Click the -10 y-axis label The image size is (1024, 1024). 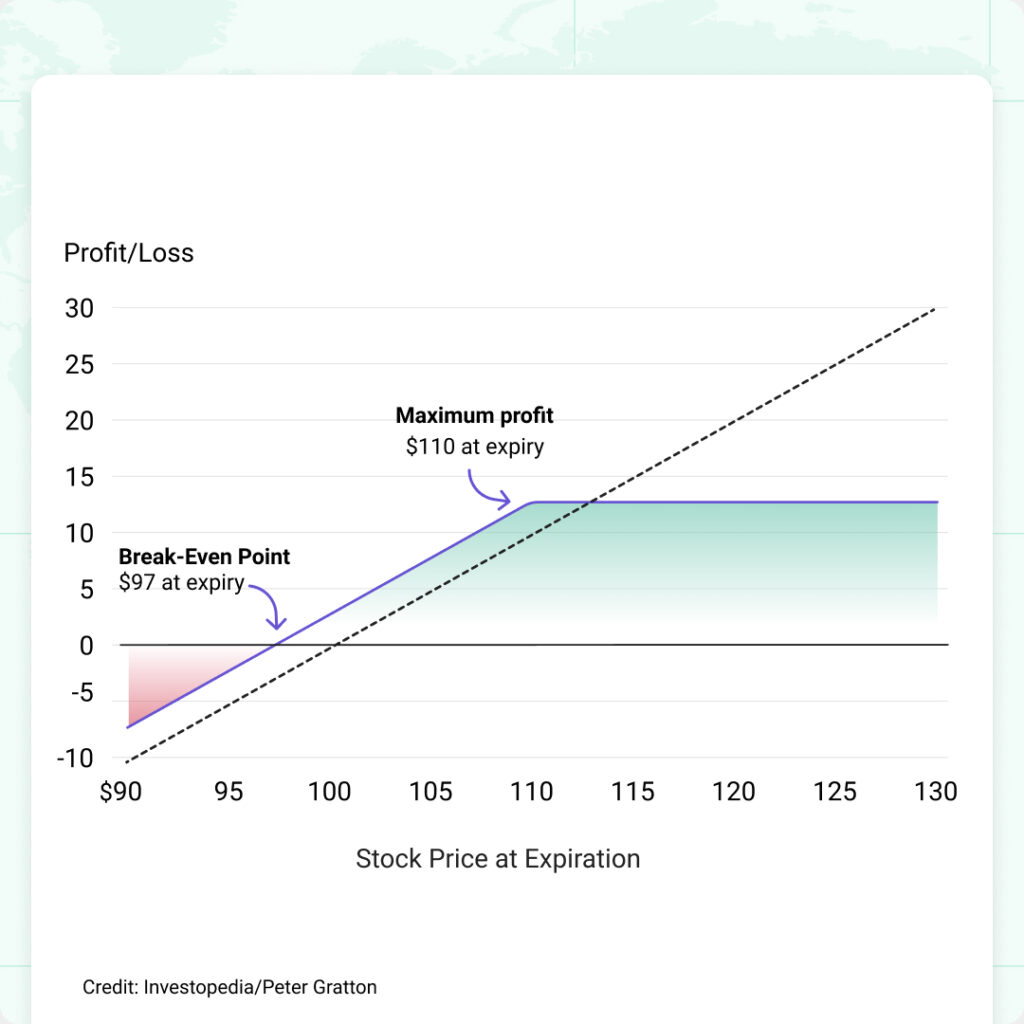(75, 758)
